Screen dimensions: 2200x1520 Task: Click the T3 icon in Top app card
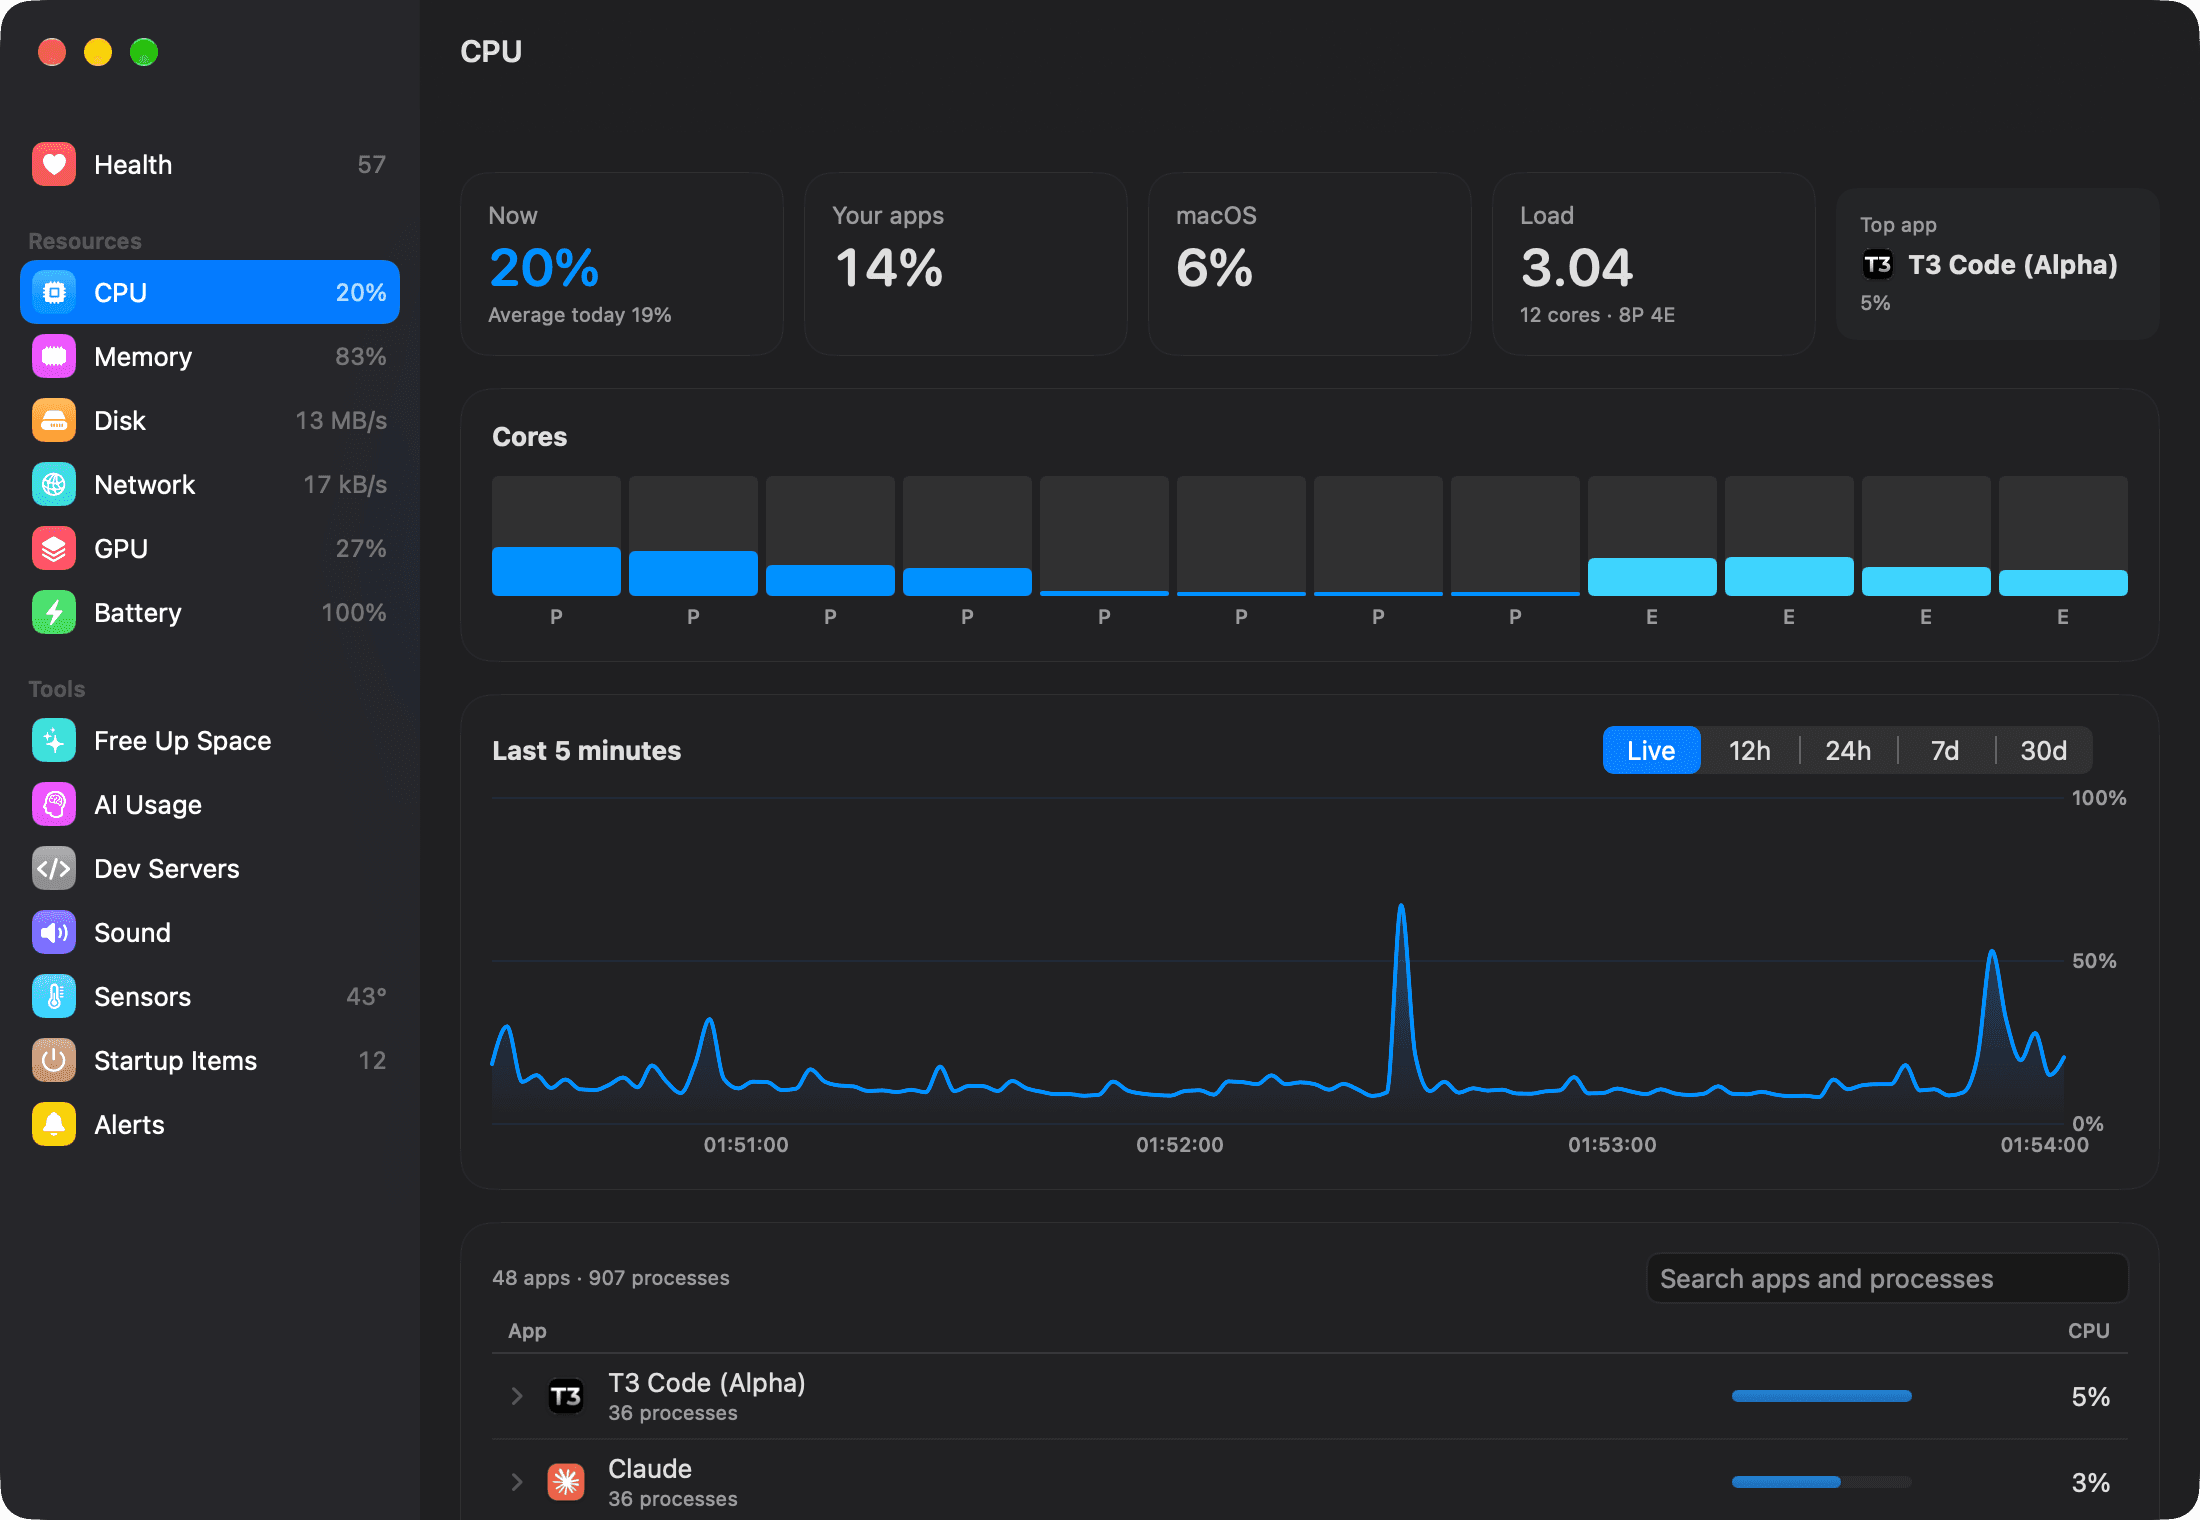point(1877,265)
